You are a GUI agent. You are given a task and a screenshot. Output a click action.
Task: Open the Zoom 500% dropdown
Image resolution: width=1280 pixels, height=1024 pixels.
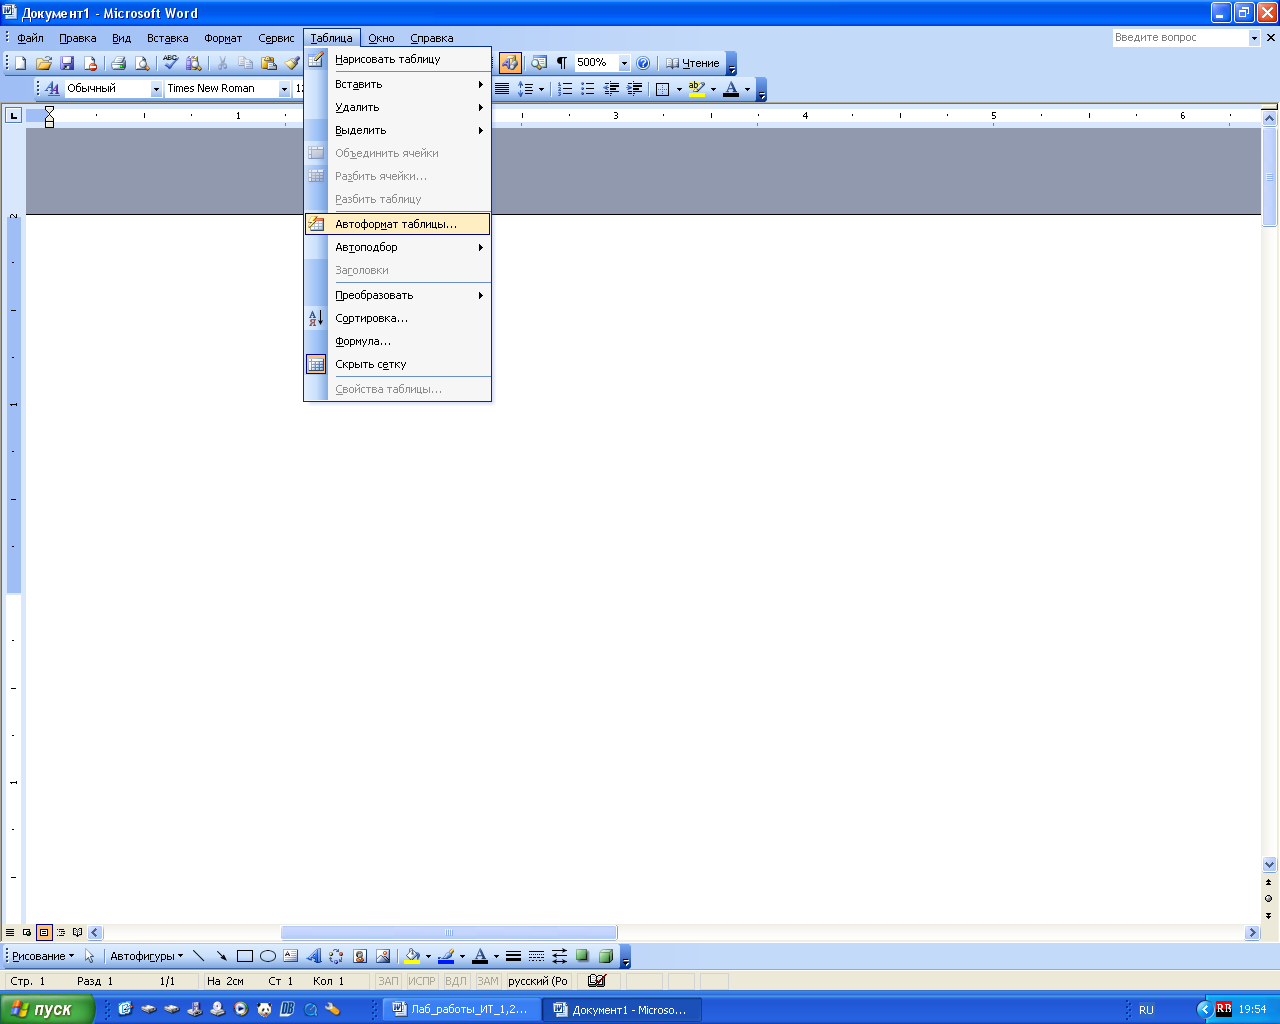point(624,63)
